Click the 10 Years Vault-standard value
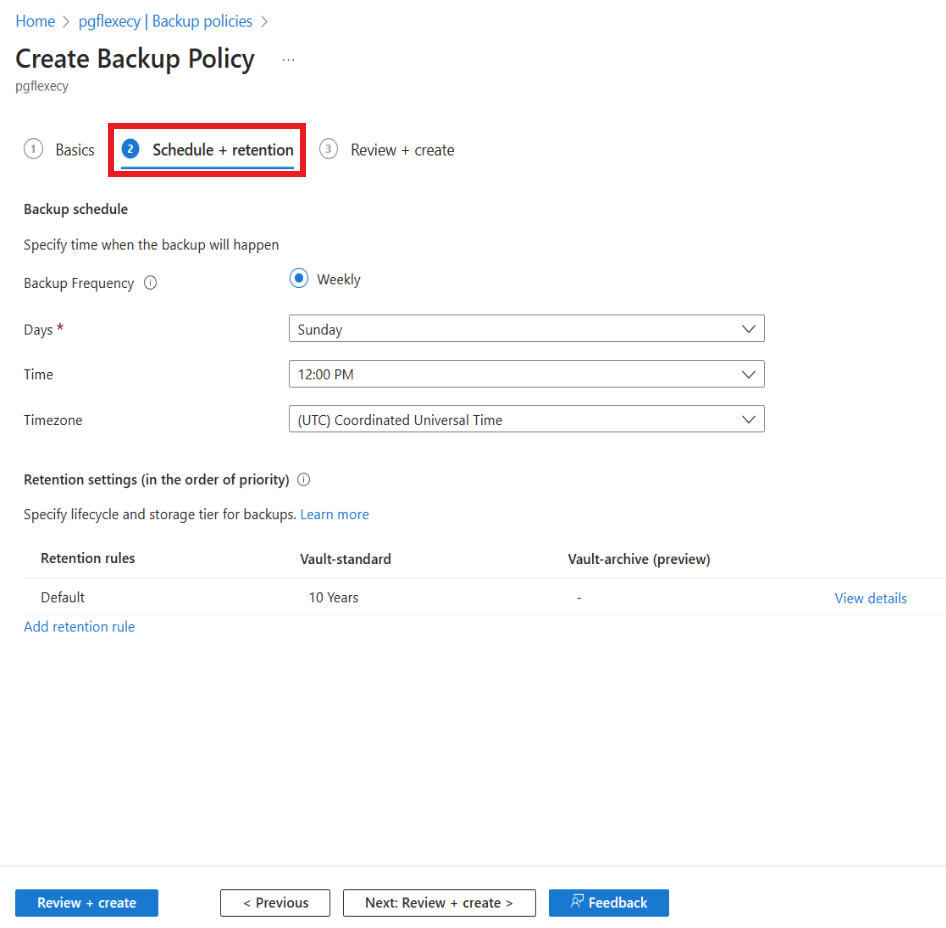946x928 pixels. [x=334, y=597]
